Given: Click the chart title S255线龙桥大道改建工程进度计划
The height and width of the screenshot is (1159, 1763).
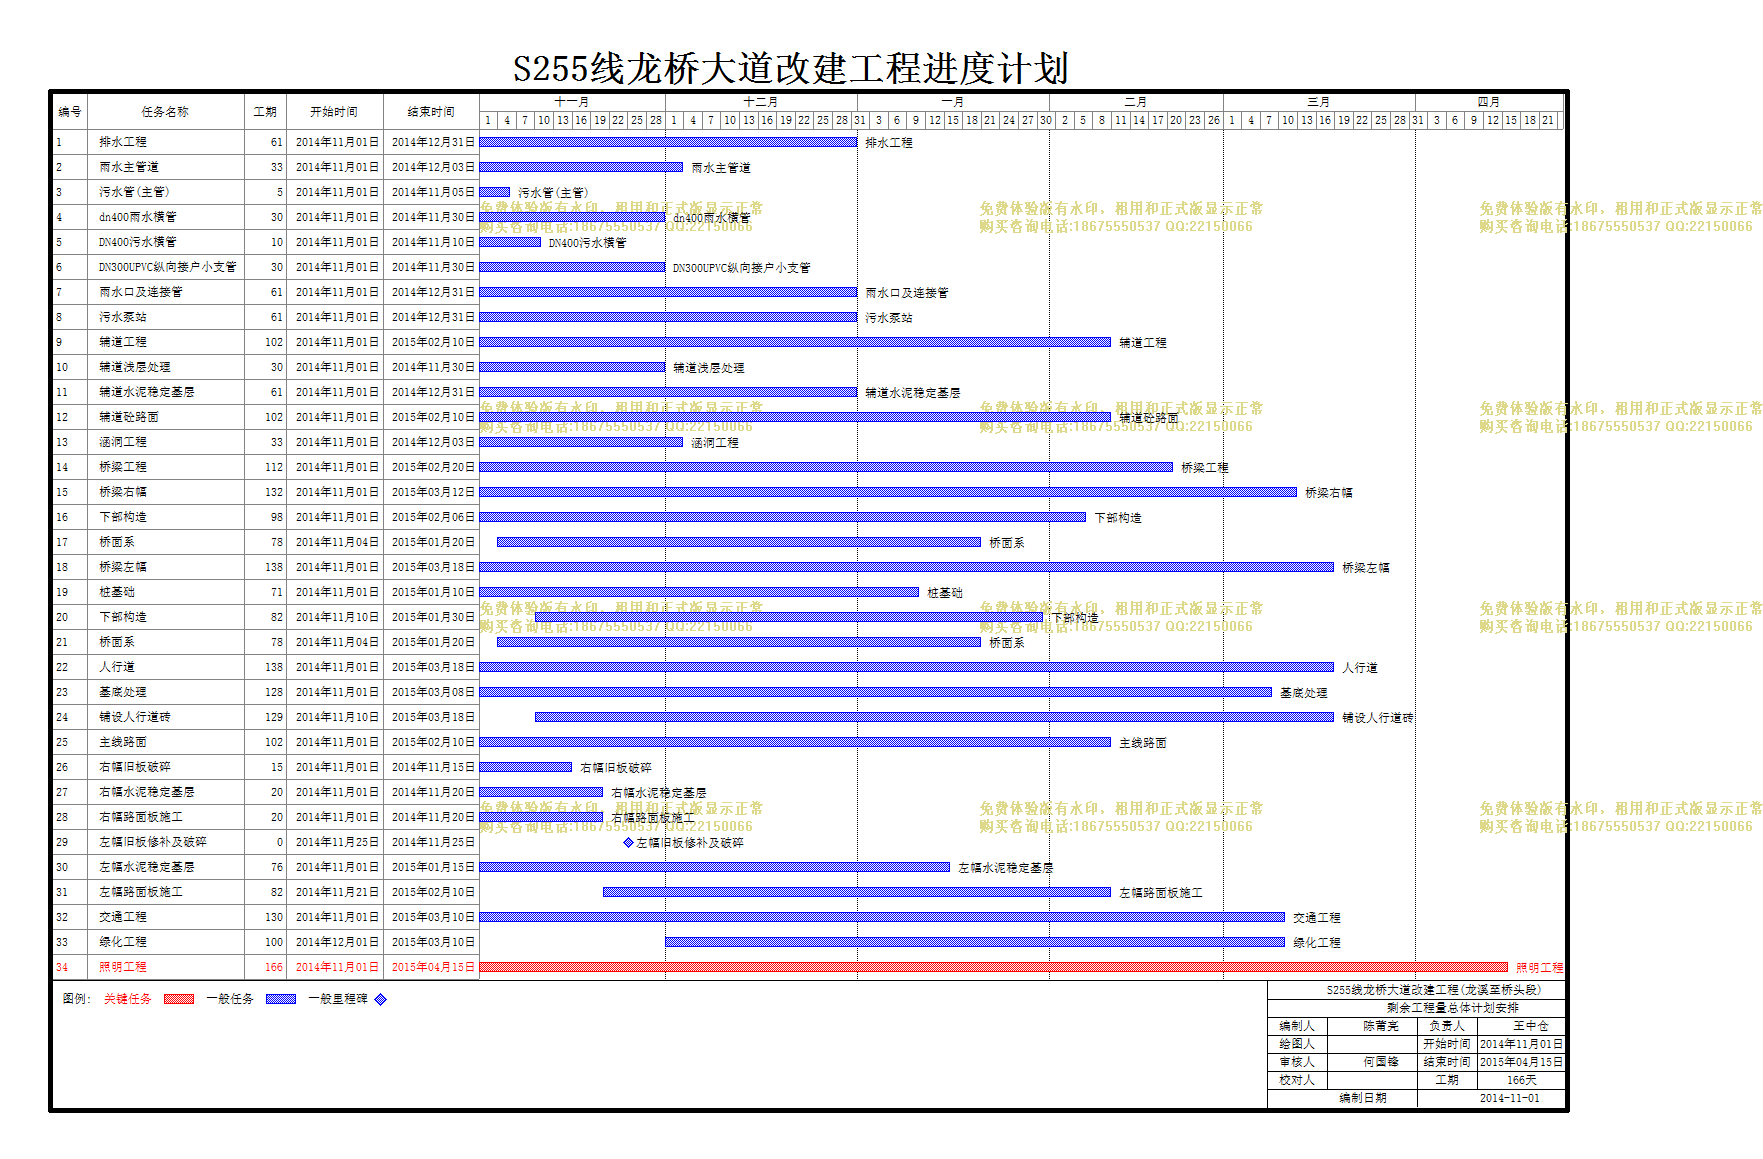Looking at the screenshot, I should pos(791,69).
